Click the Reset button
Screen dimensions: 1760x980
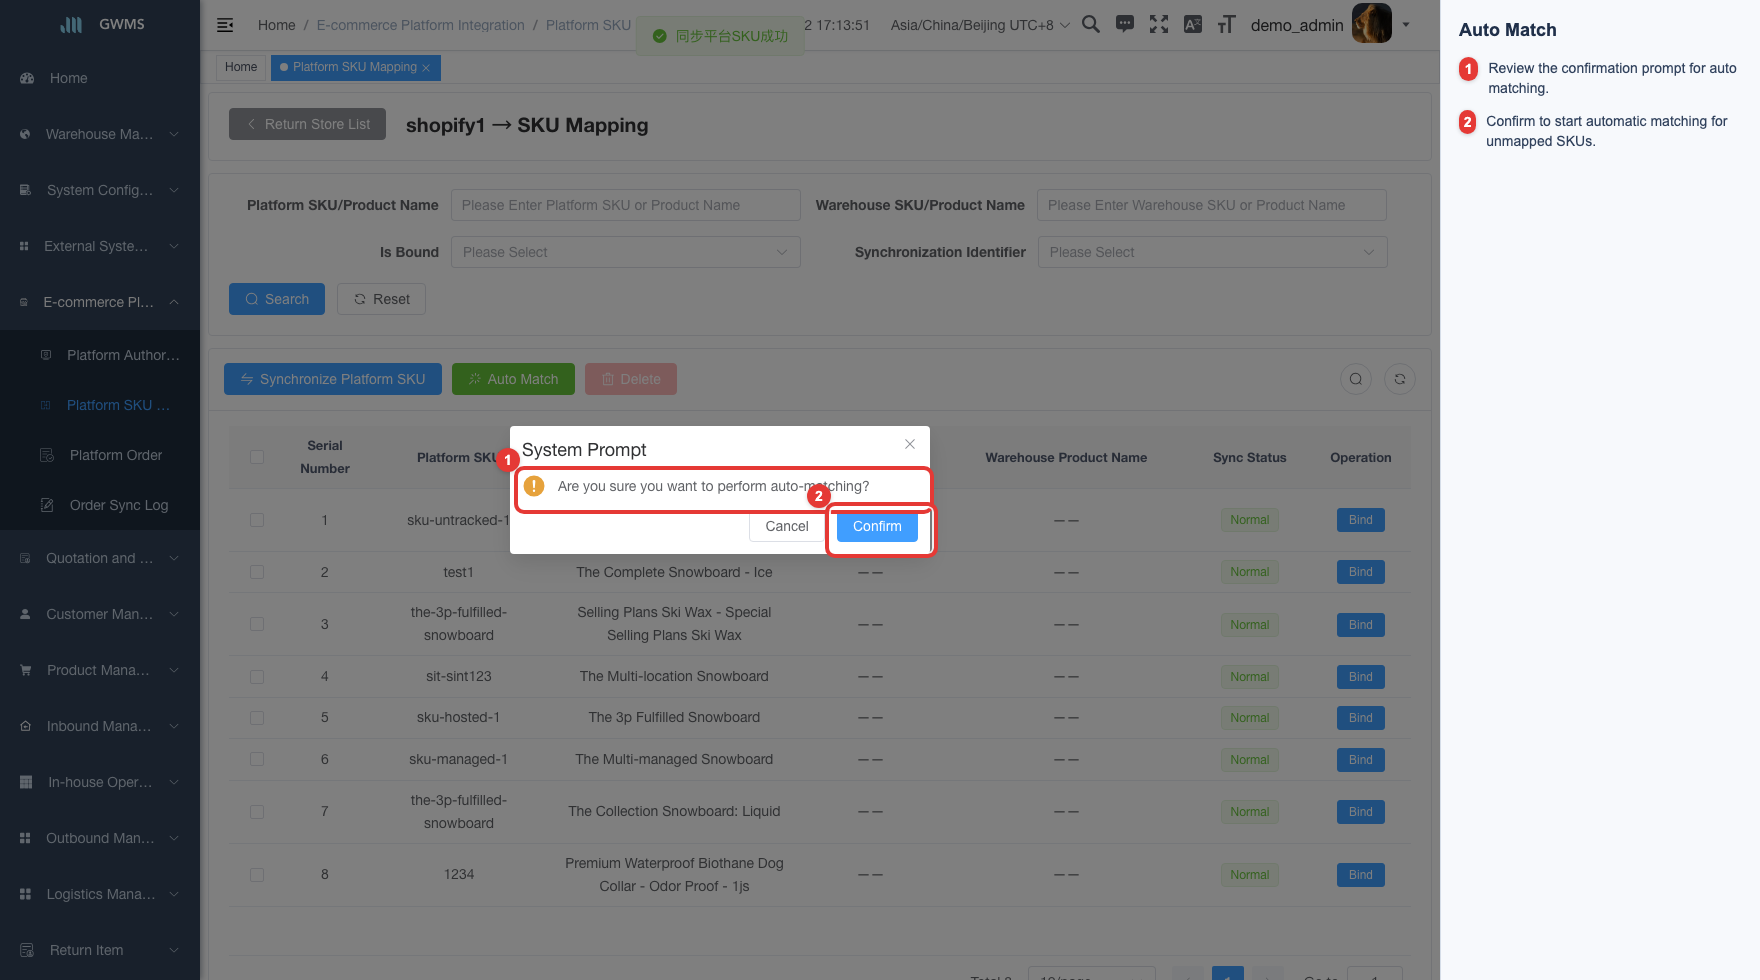tap(382, 299)
